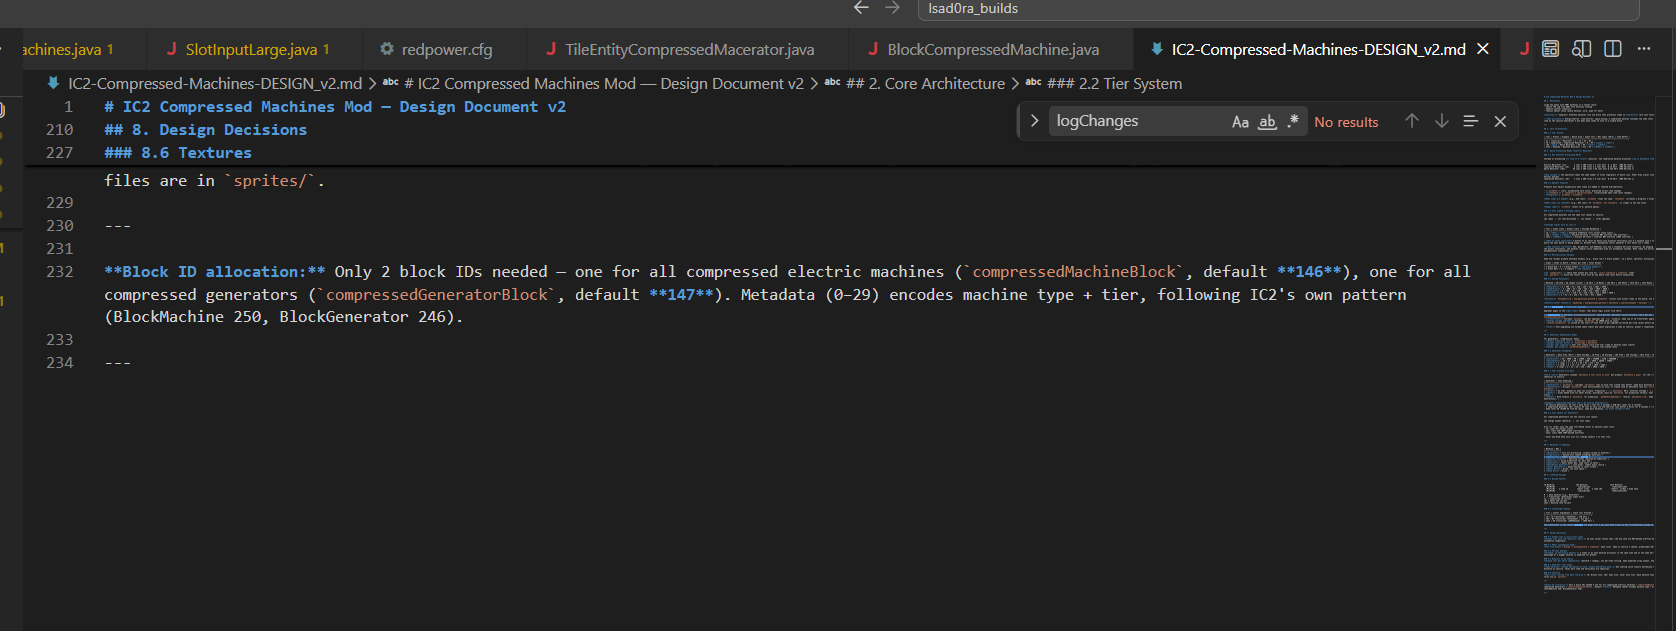
Task: Open the lsad0ra_builds command center search
Action: 1279,9
